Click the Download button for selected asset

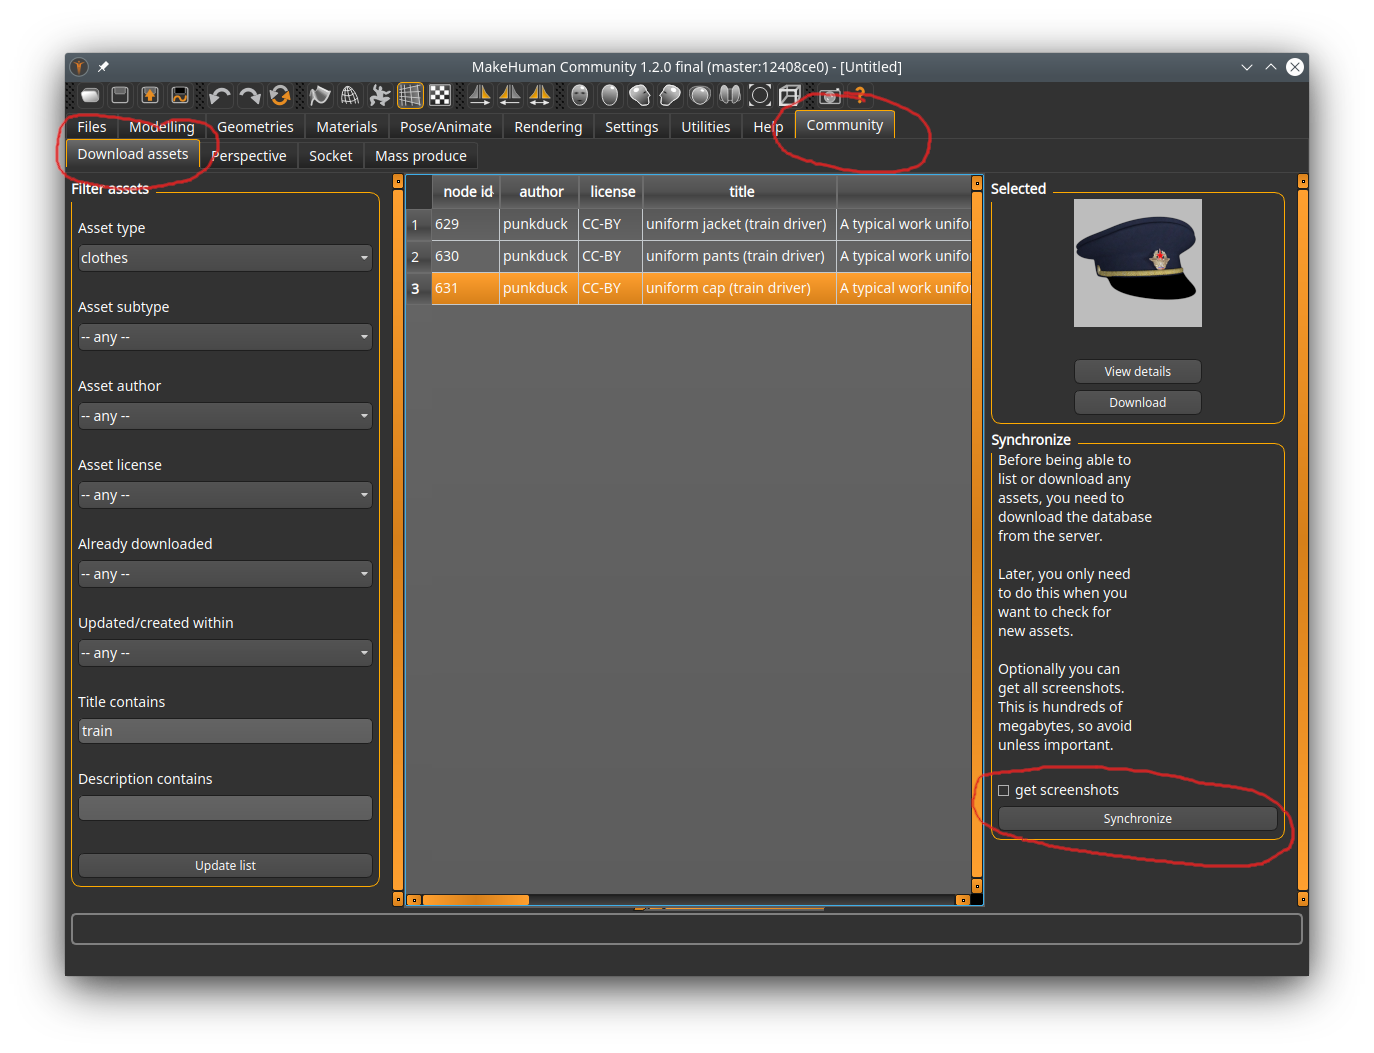(1137, 402)
